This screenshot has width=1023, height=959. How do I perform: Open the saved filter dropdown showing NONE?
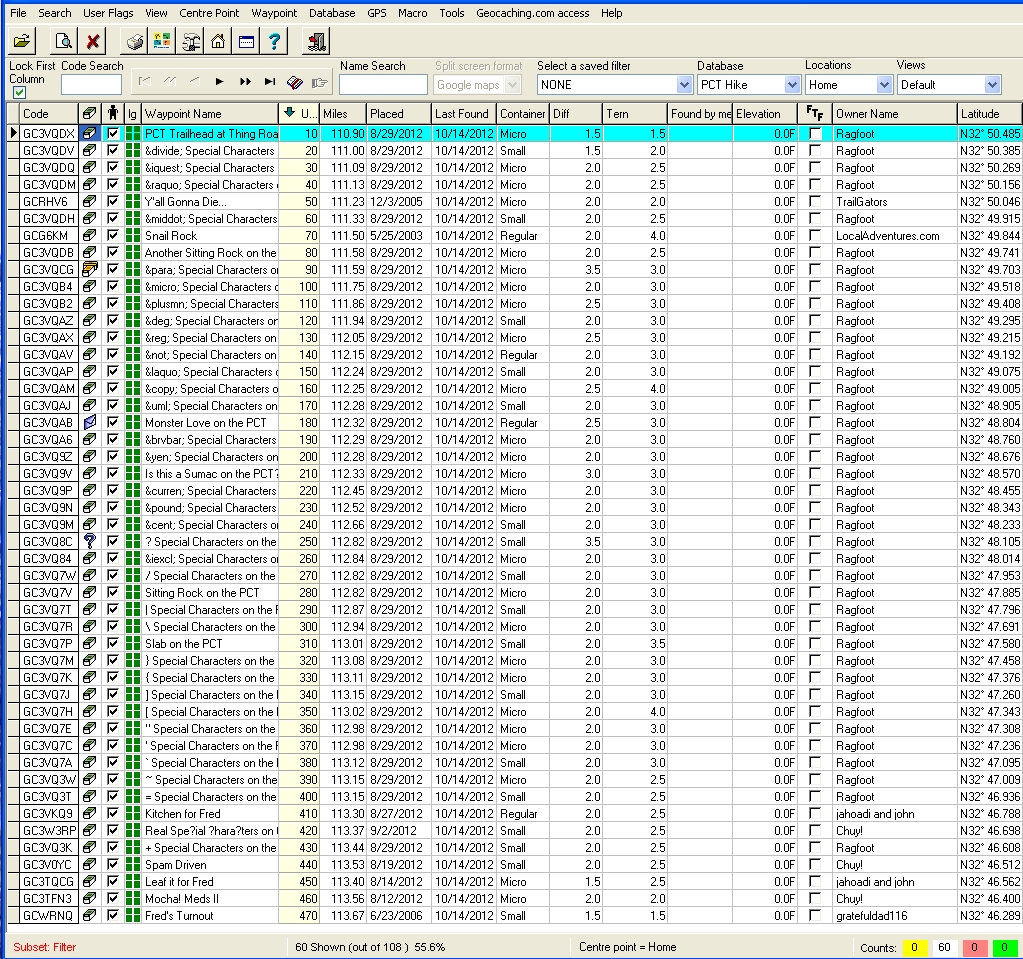(684, 85)
